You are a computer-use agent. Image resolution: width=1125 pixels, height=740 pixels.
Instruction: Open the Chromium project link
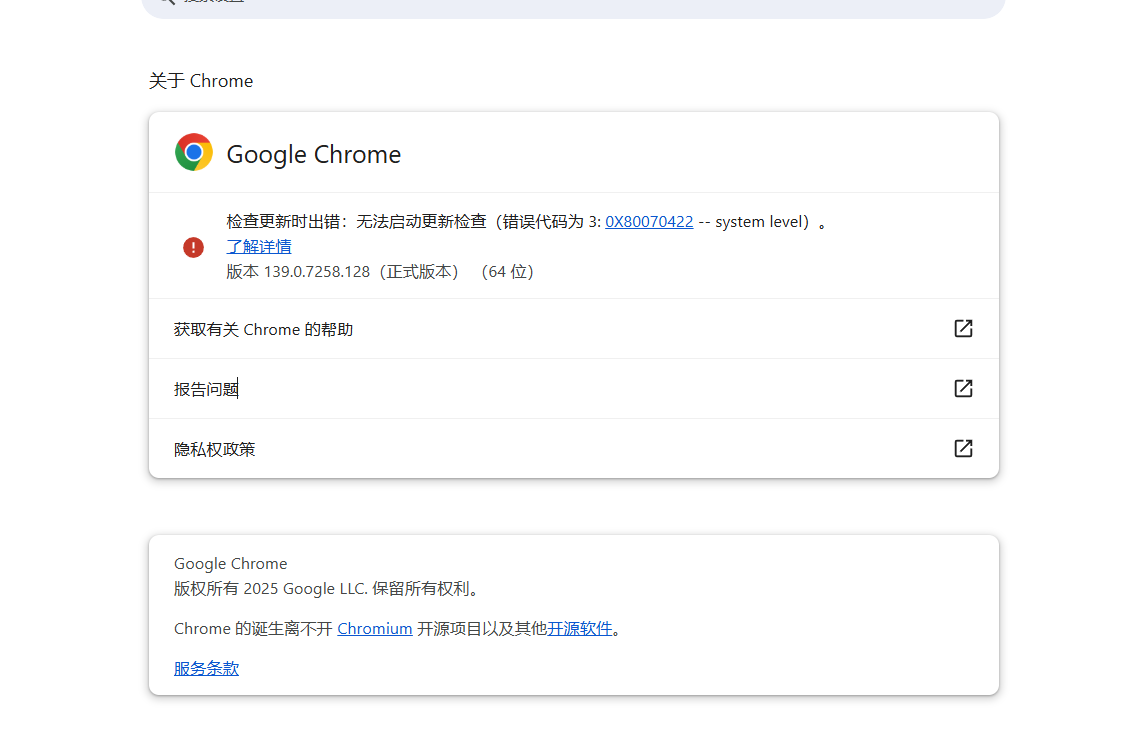pyautogui.click(x=375, y=629)
